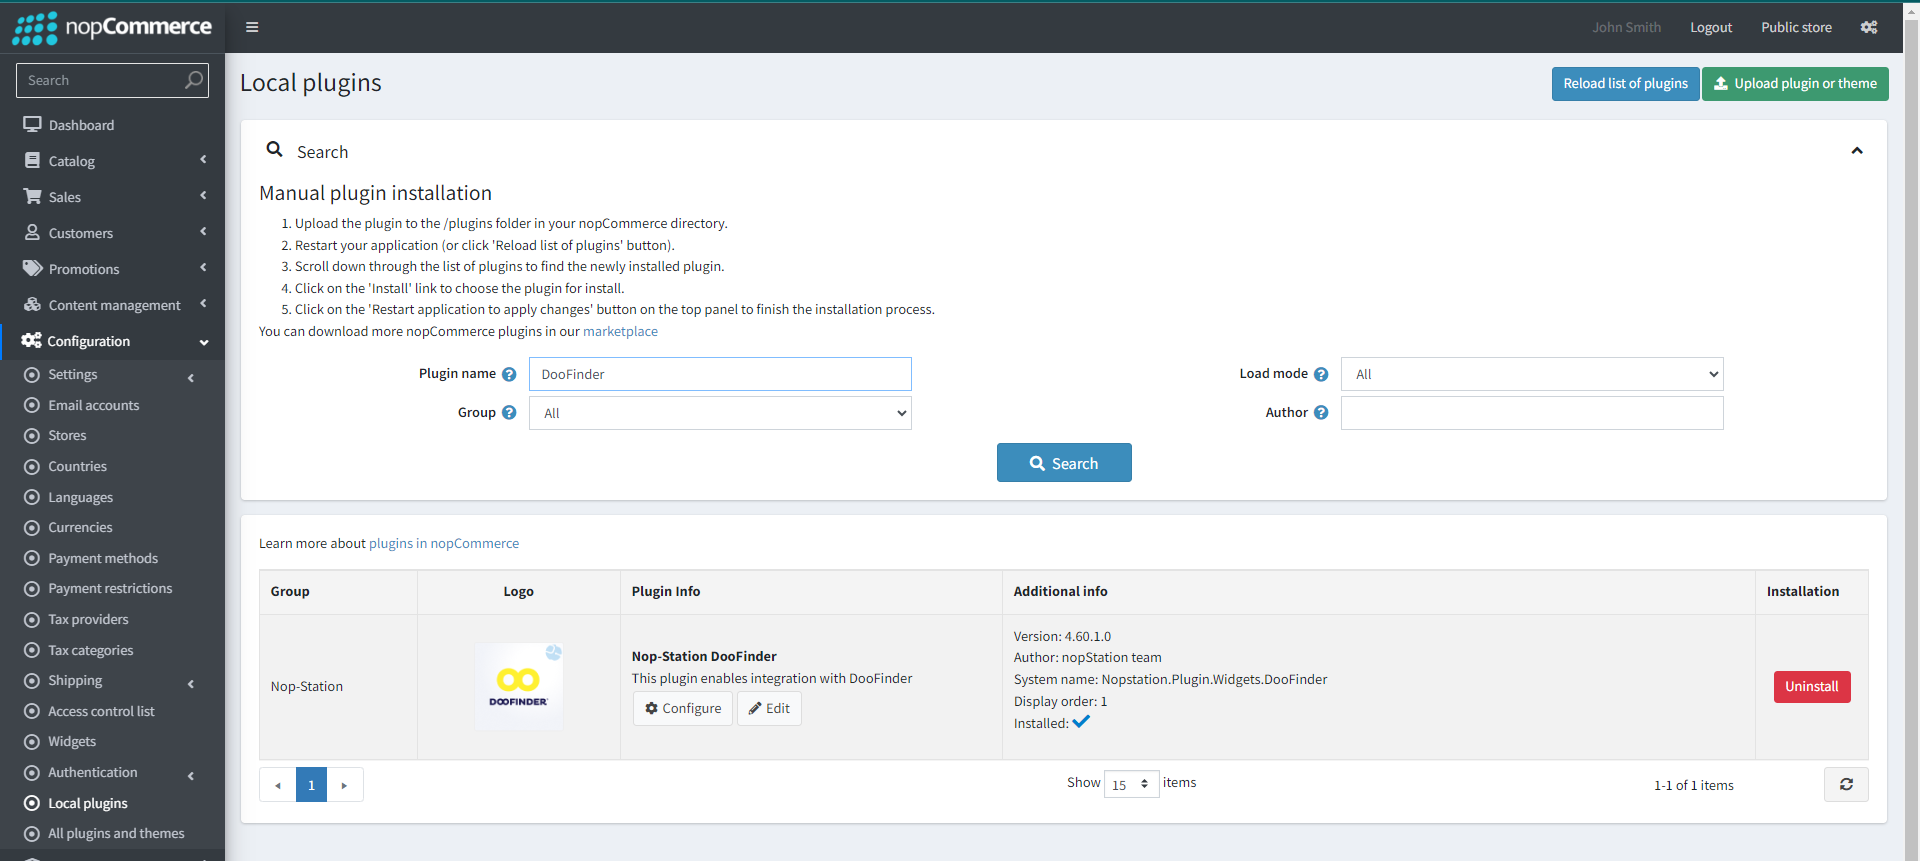Expand Promotions menu arrow
The image size is (1920, 861).
coord(203,268)
